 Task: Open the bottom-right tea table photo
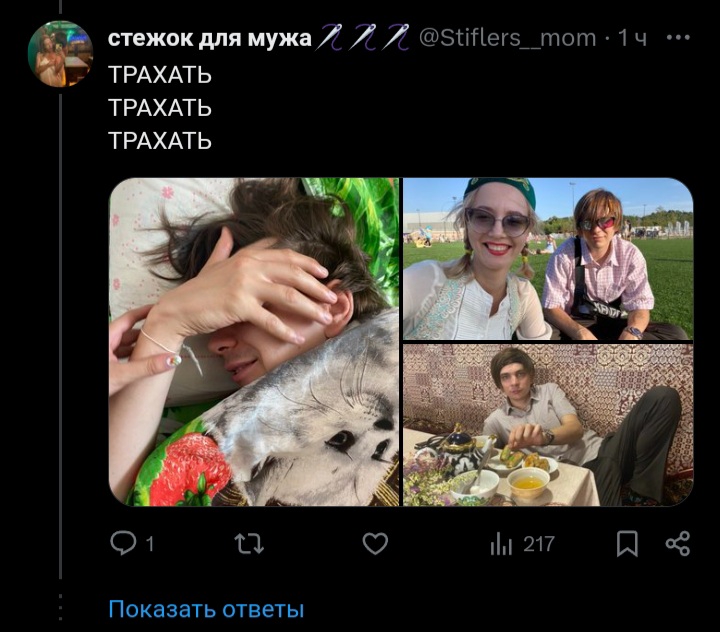(x=548, y=425)
